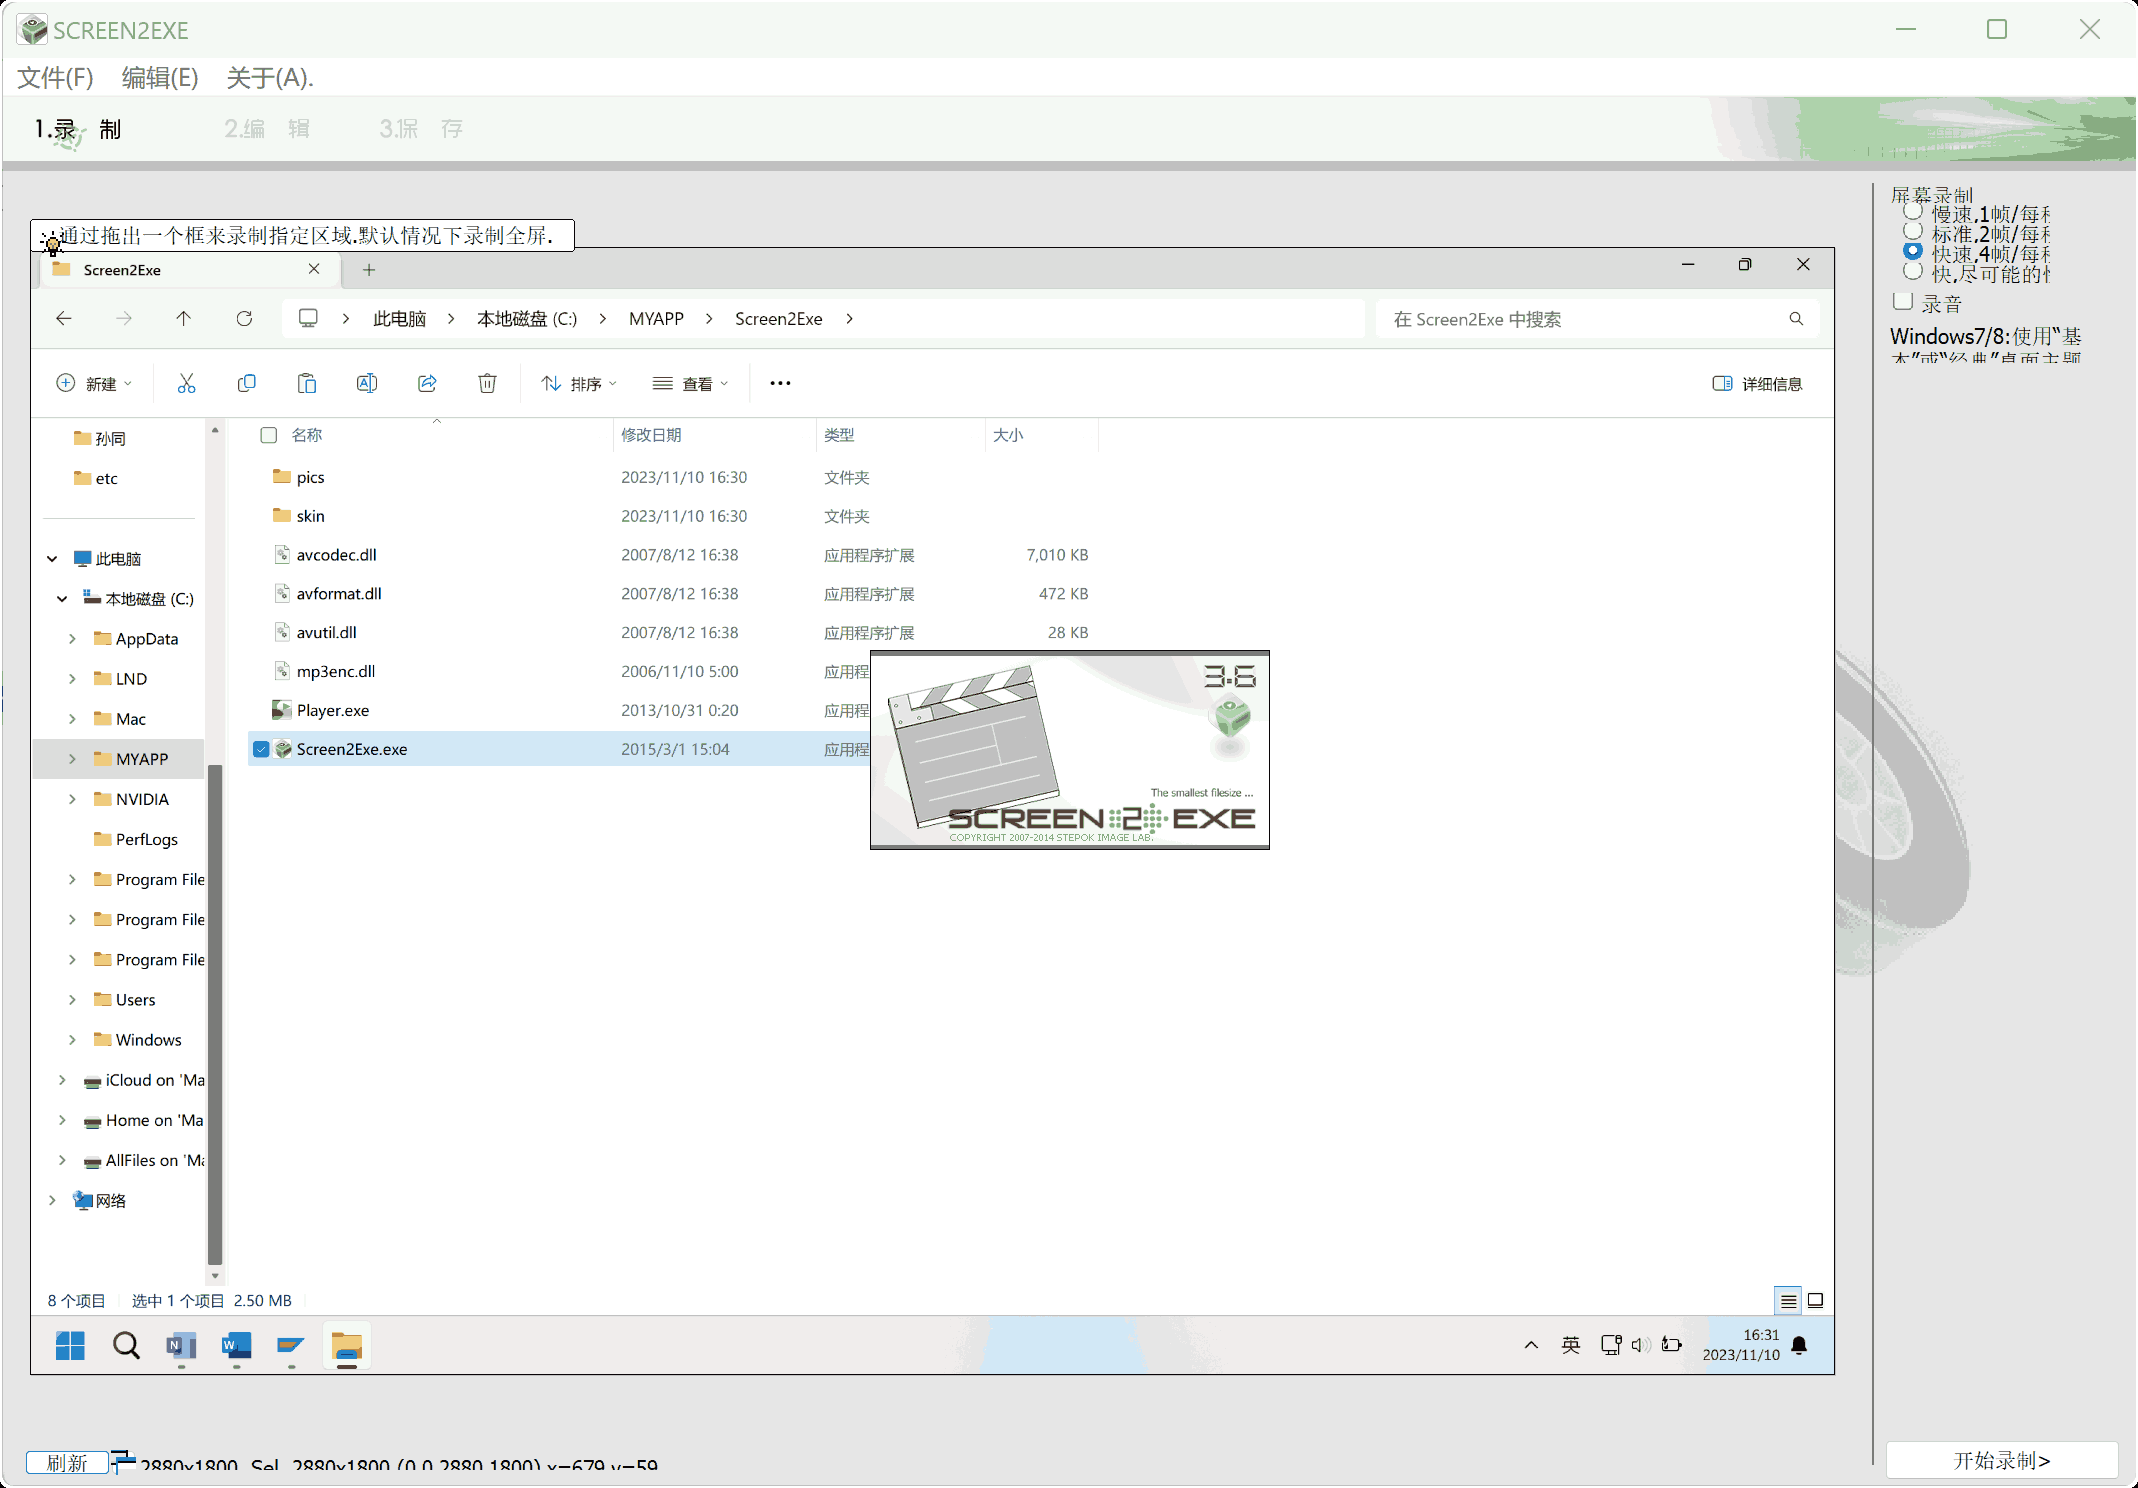2138x1488 pixels.
Task: Click the copy icon in the toolbar
Action: (246, 383)
